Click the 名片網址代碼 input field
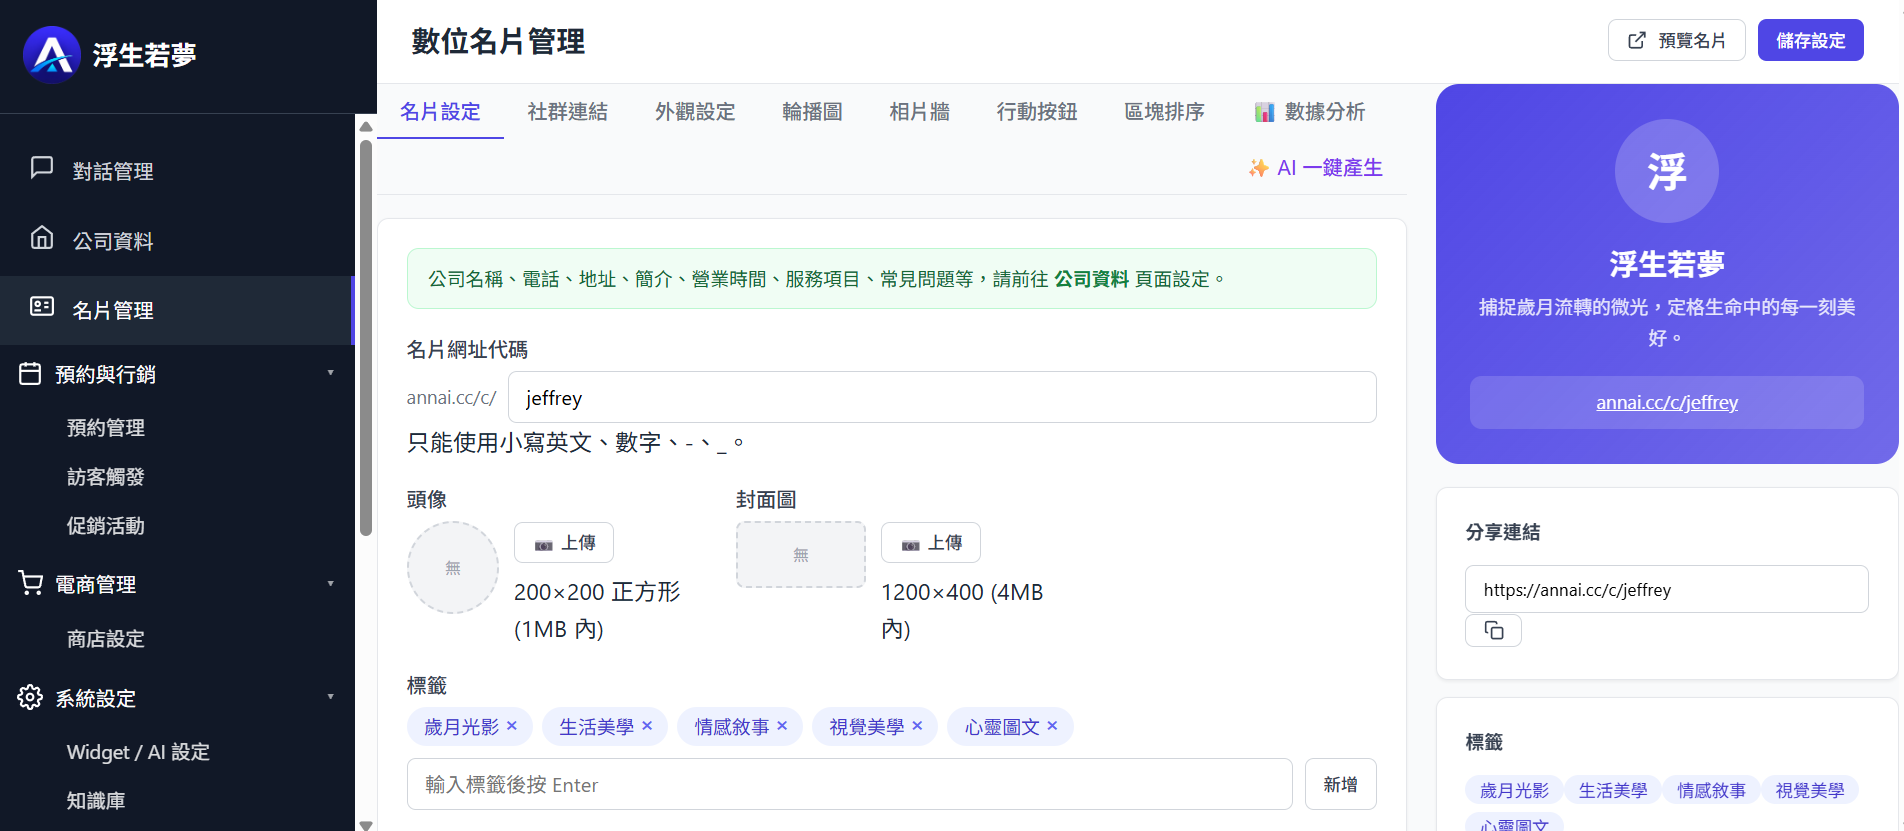The height and width of the screenshot is (831, 1904). 942,397
